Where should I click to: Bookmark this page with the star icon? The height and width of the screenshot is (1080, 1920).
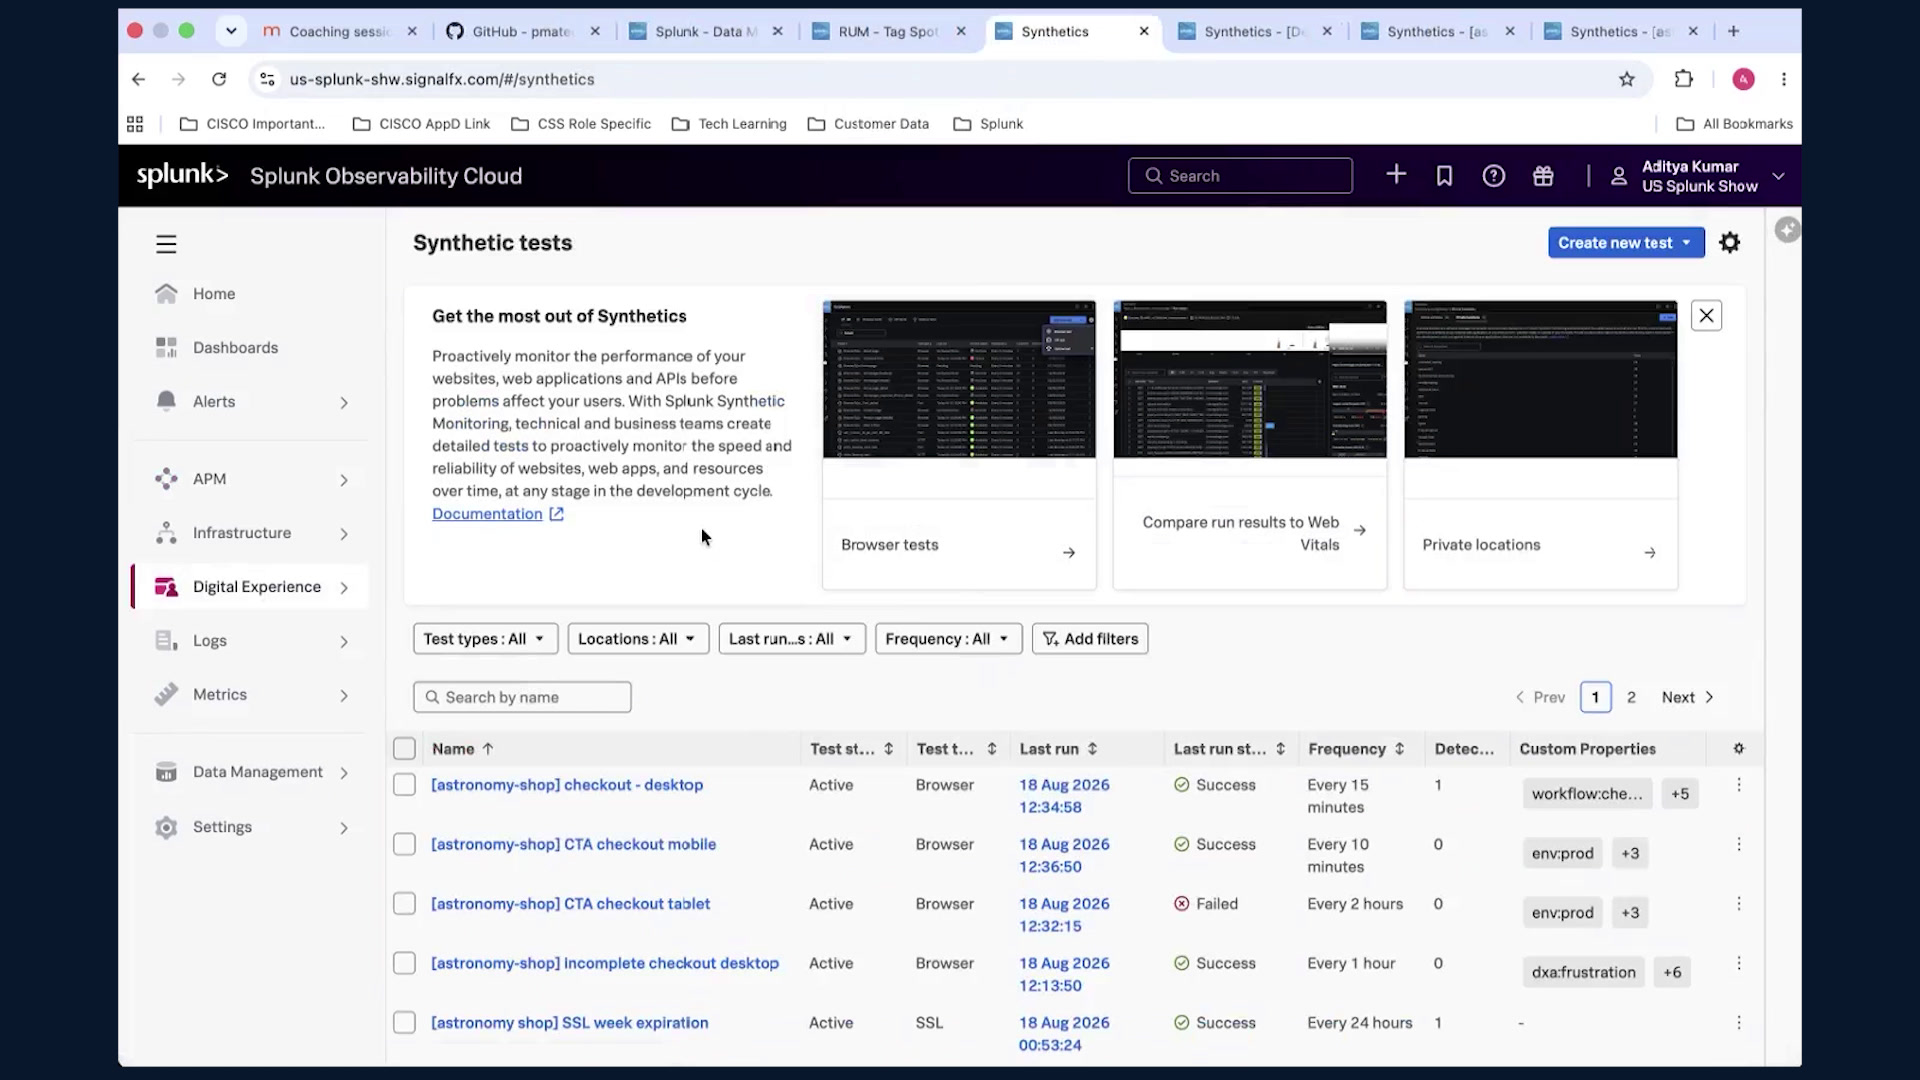click(1627, 79)
